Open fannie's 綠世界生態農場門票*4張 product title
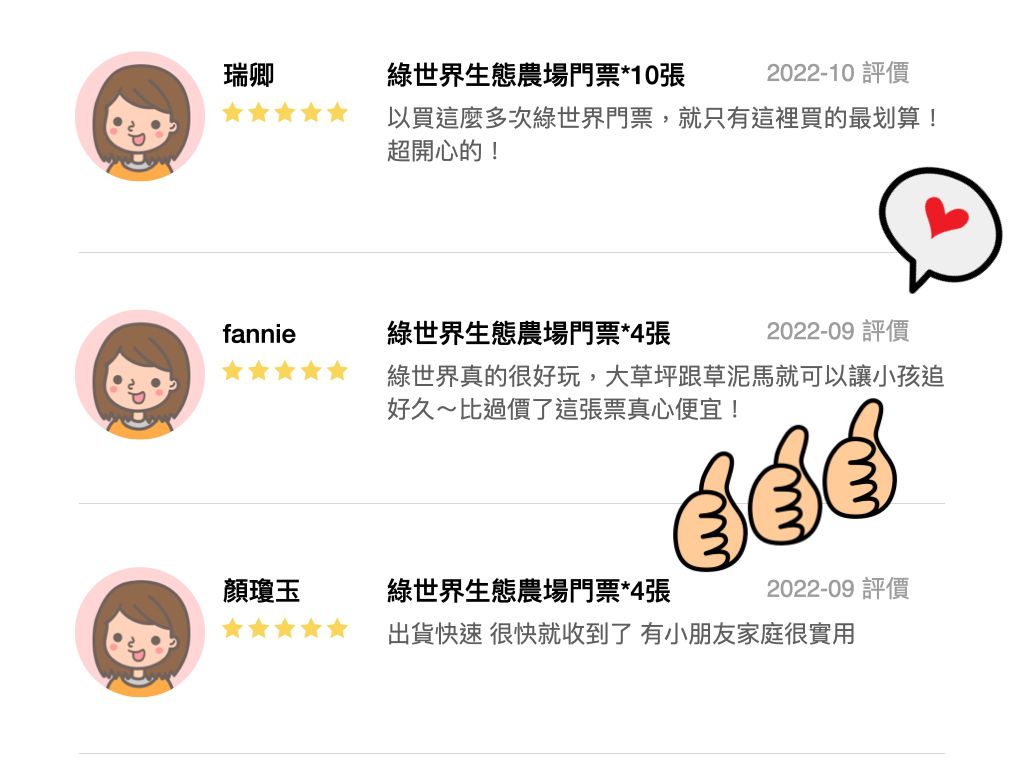The height and width of the screenshot is (768, 1024). tap(529, 333)
